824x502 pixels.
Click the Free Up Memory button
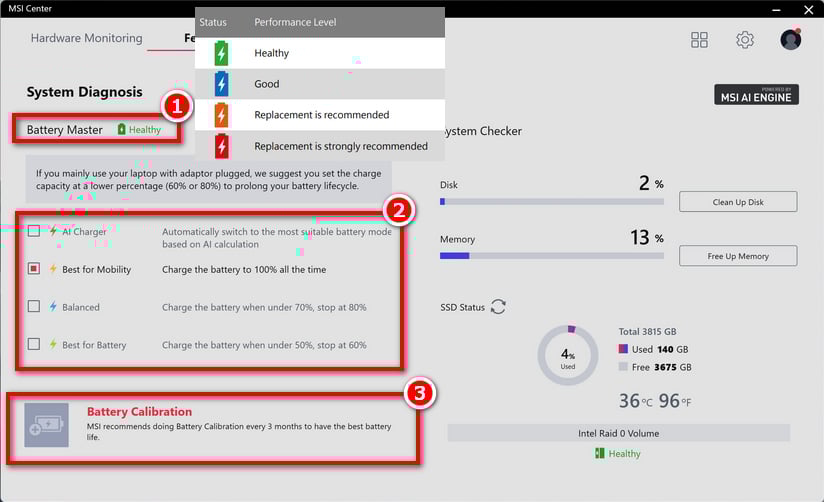coord(738,256)
